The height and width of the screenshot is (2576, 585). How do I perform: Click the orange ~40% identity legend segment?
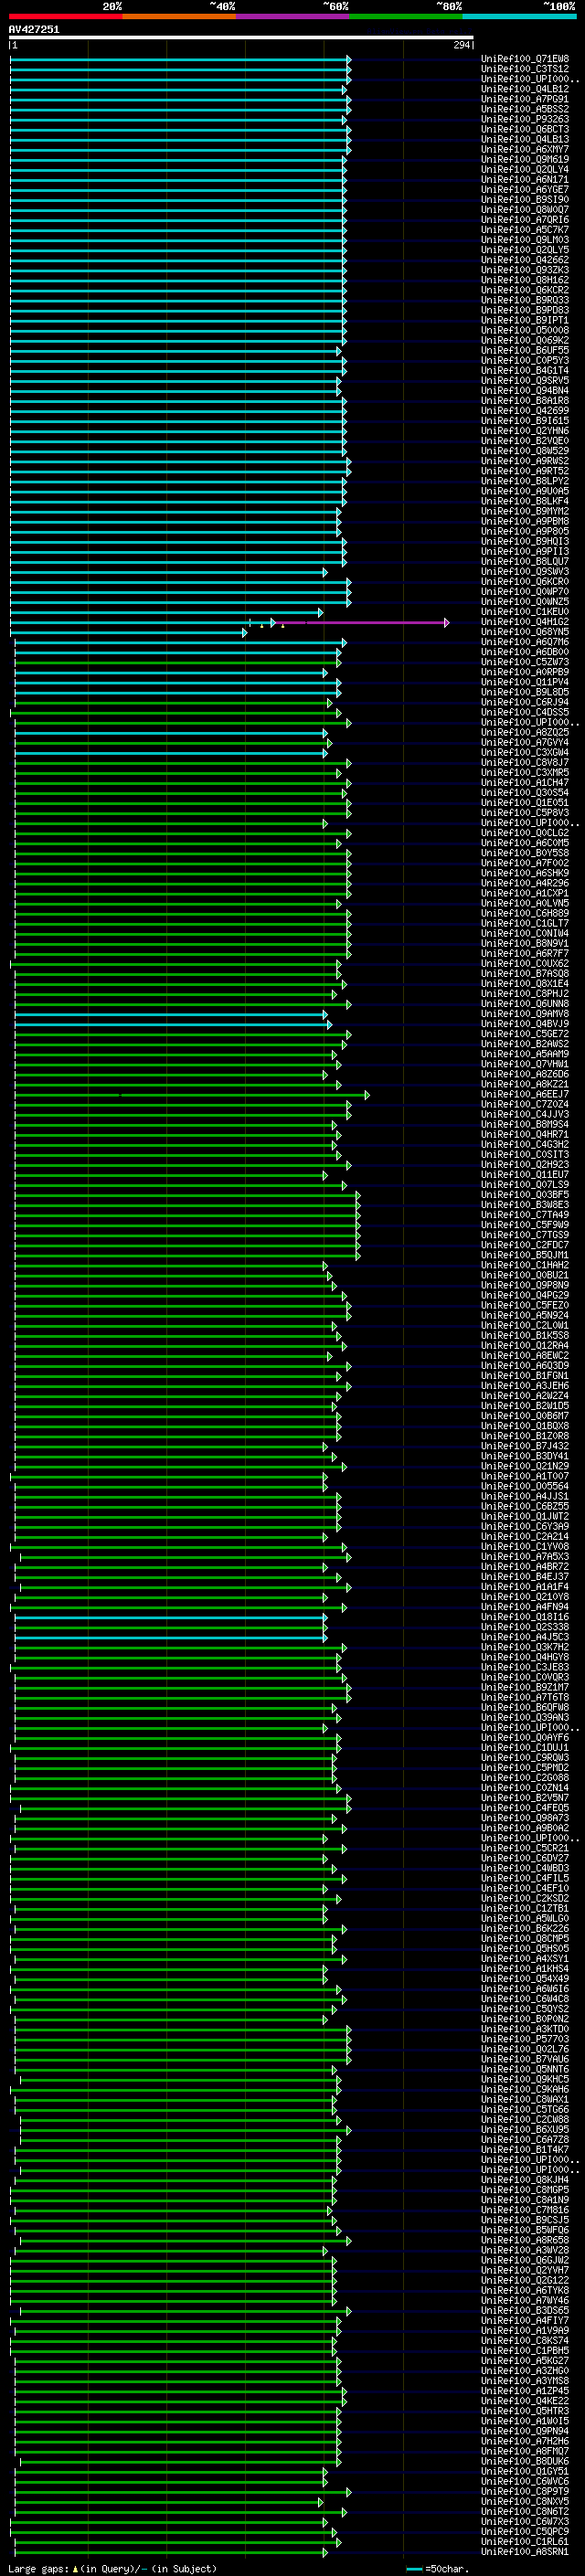tap(179, 16)
